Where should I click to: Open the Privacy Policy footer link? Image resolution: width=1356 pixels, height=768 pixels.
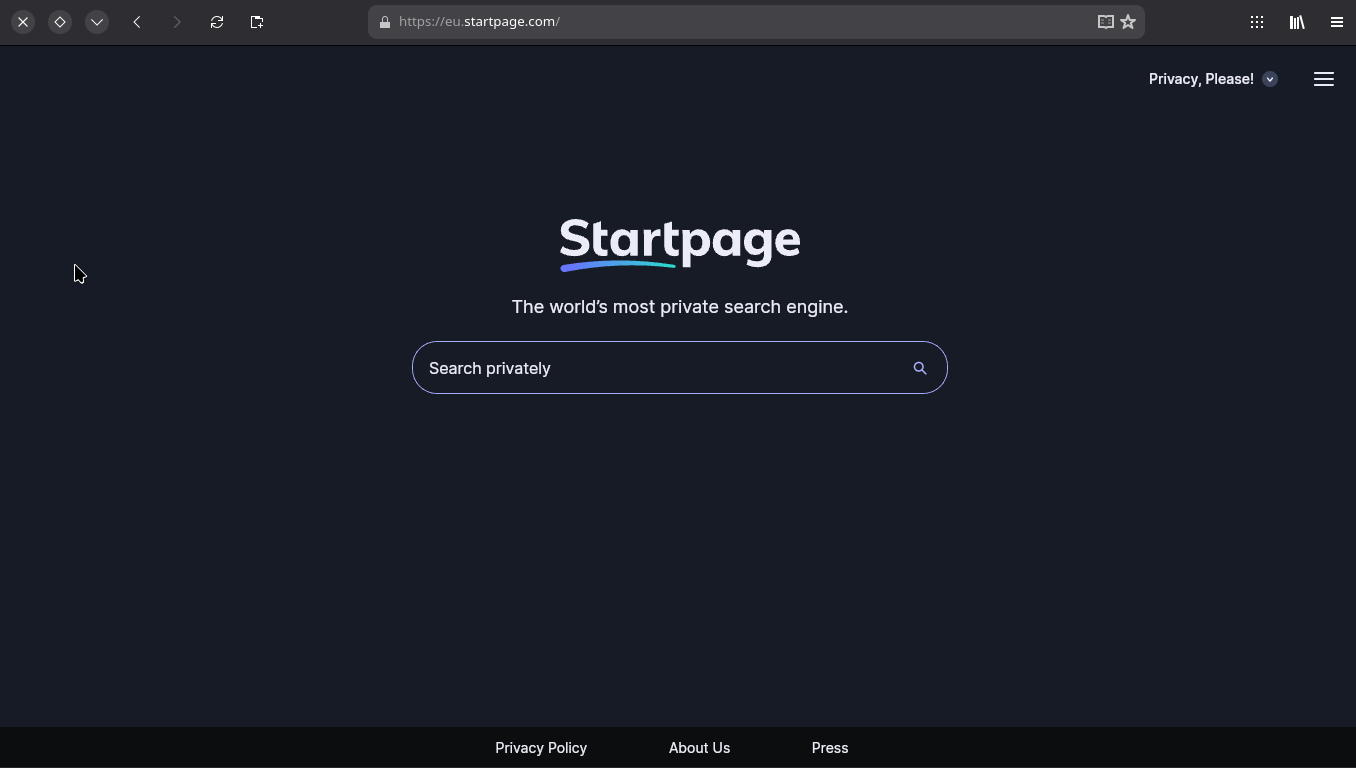click(541, 748)
